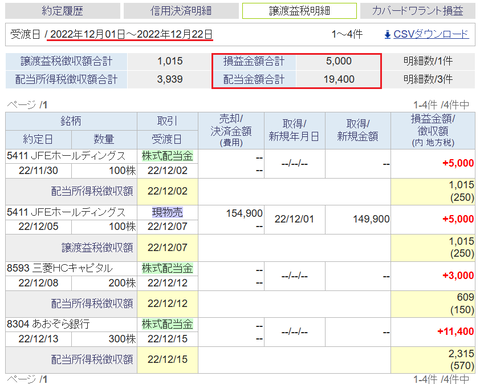Click the 取得/新規金額 column header
Image resolution: width=480 pixels, height=384 pixels.
pyautogui.click(x=358, y=131)
